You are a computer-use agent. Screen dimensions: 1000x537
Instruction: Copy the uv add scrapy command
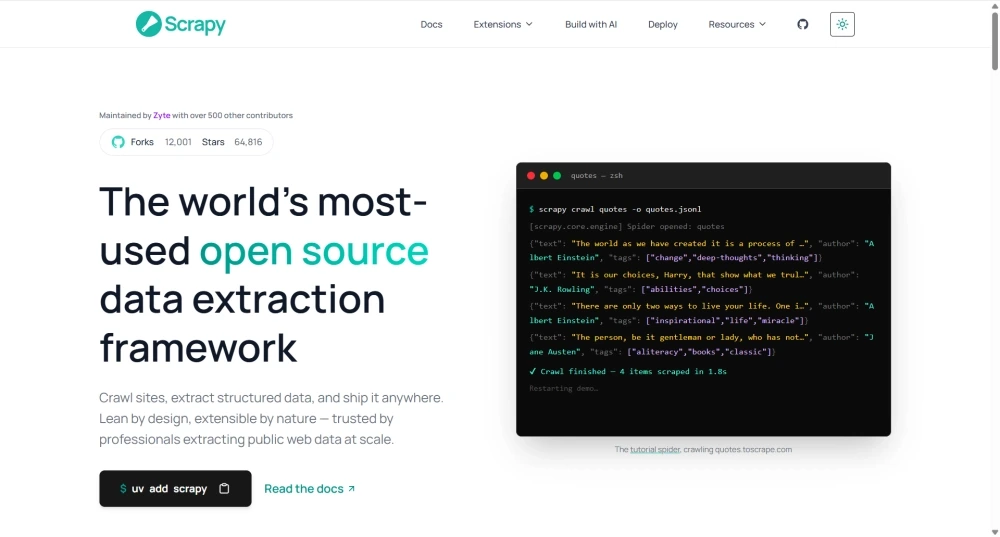click(x=224, y=489)
